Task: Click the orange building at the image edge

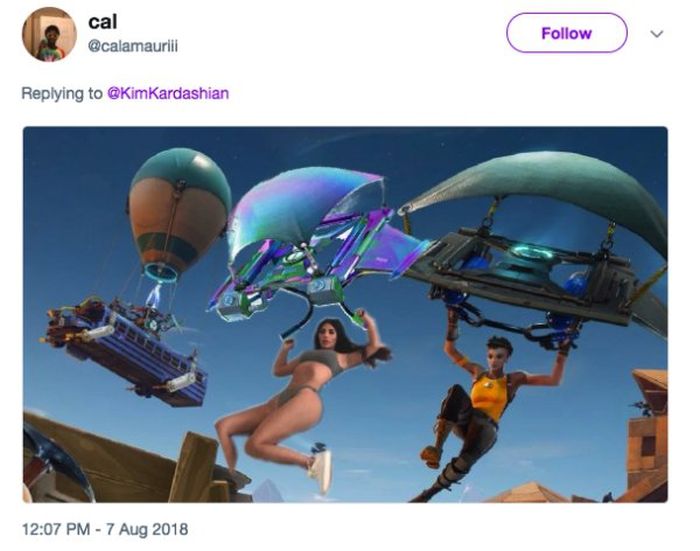Action: pos(646,429)
